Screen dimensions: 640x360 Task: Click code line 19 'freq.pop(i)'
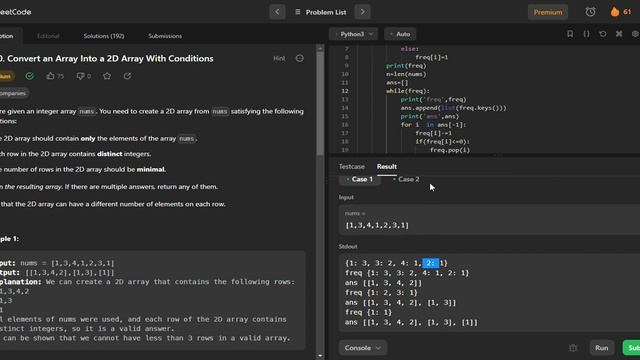click(450, 150)
